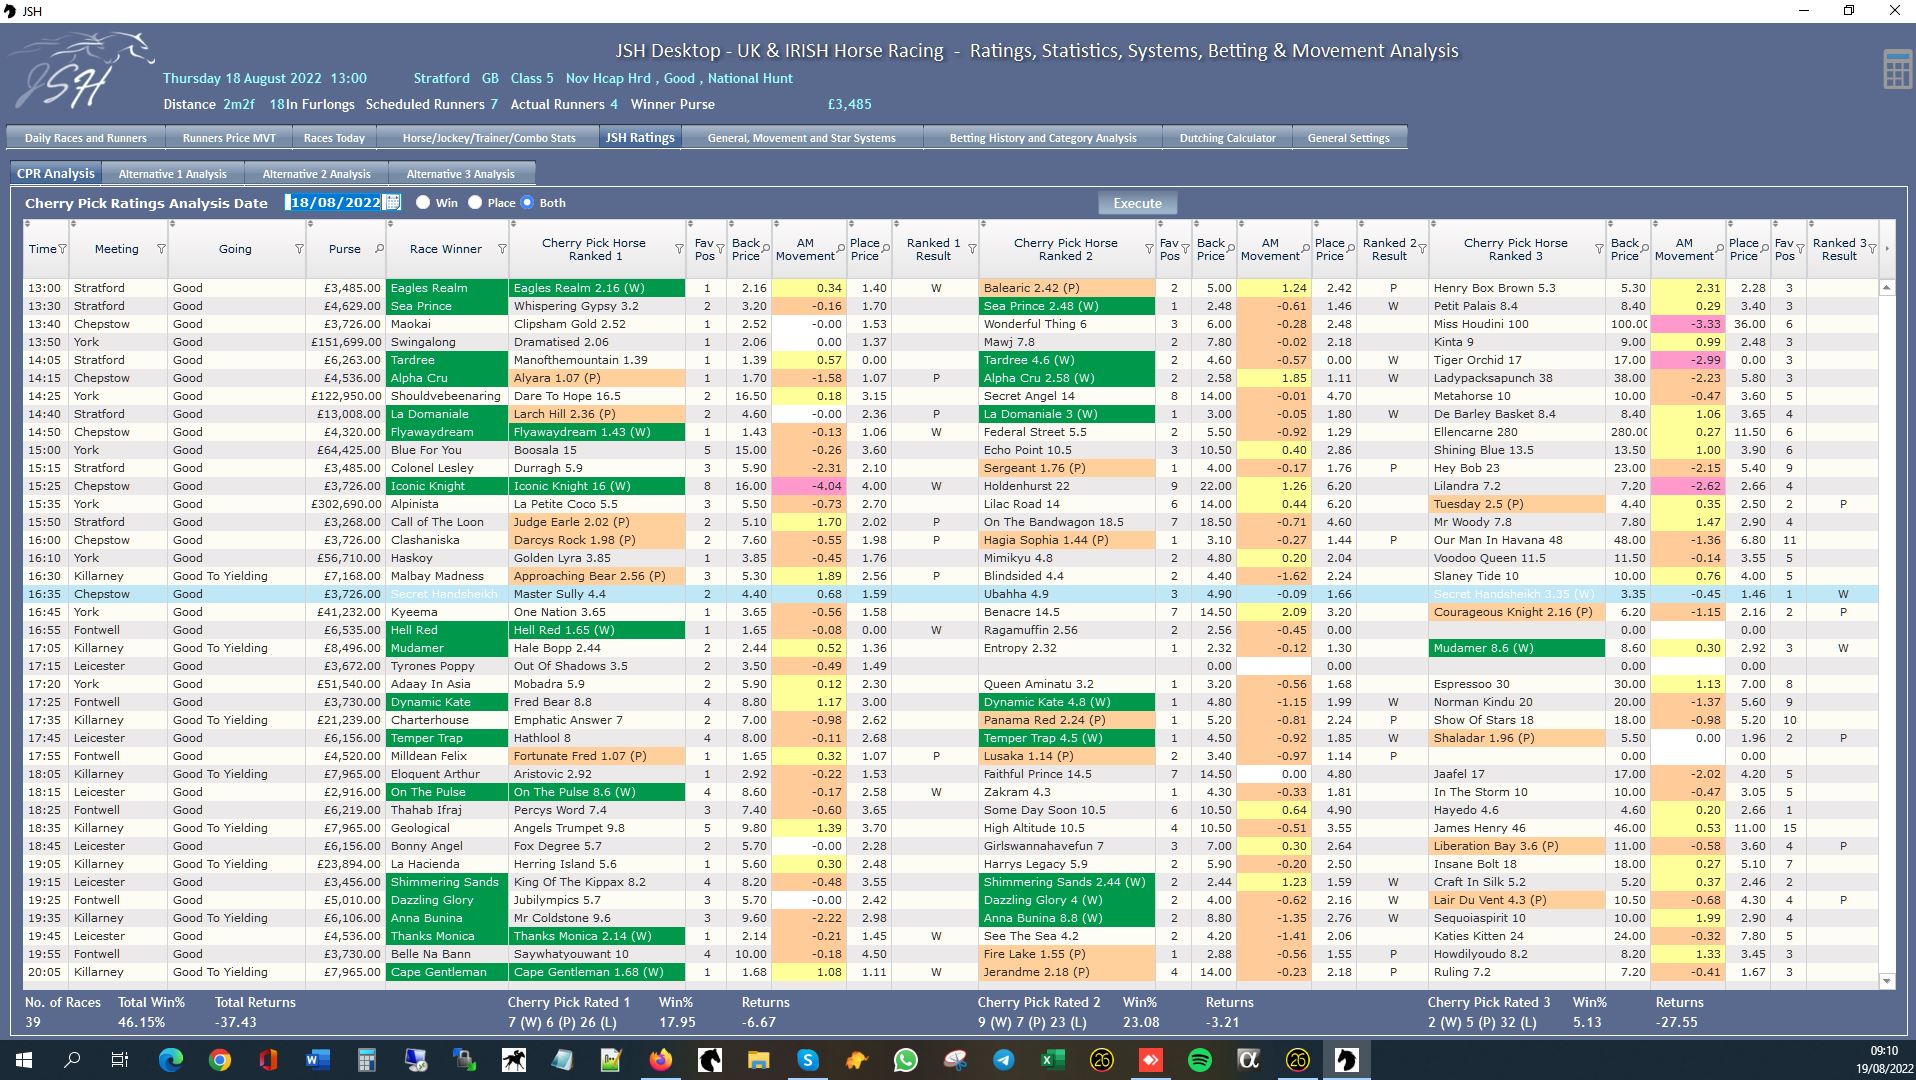Launch Google Chrome from taskbar
1916x1080 pixels.
(x=220, y=1060)
